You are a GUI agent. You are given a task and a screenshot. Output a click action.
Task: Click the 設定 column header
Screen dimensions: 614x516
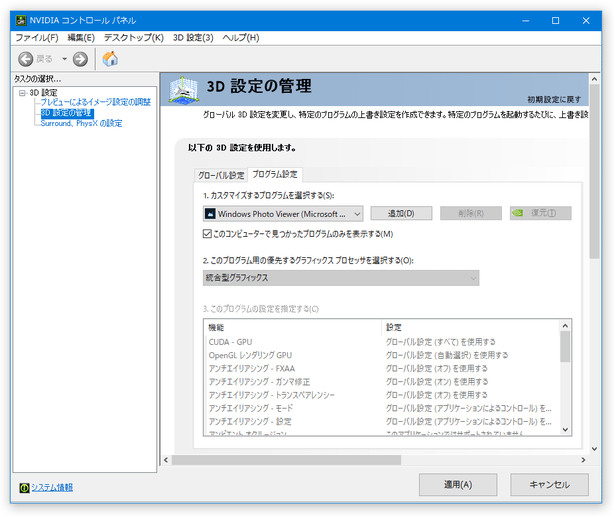pos(471,328)
